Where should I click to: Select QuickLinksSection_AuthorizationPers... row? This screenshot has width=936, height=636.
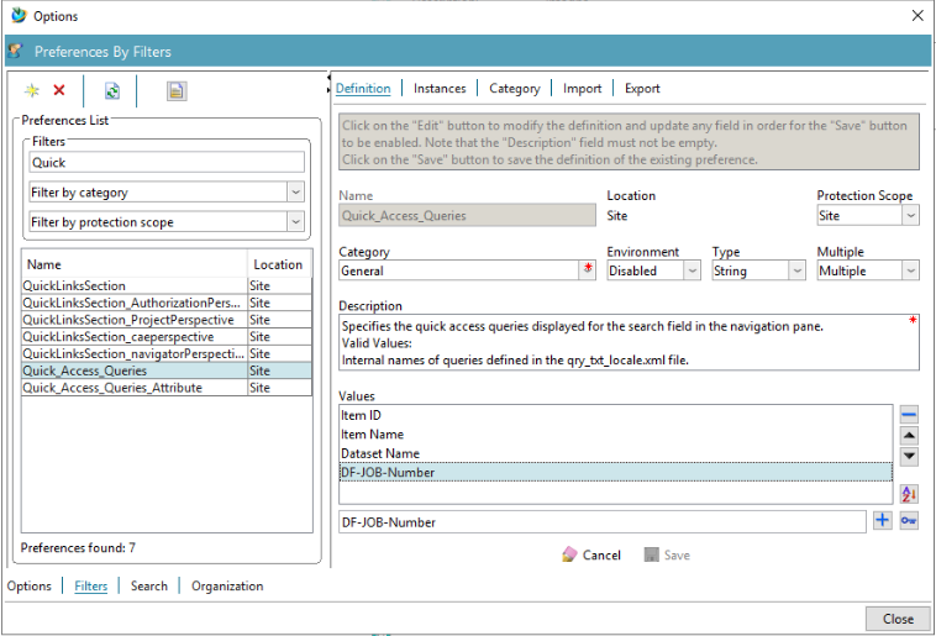pos(167,303)
